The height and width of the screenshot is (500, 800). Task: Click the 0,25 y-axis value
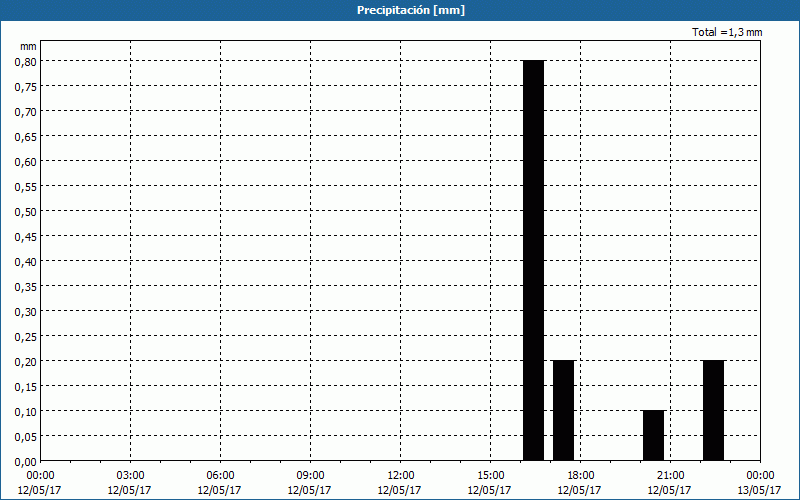(26, 337)
